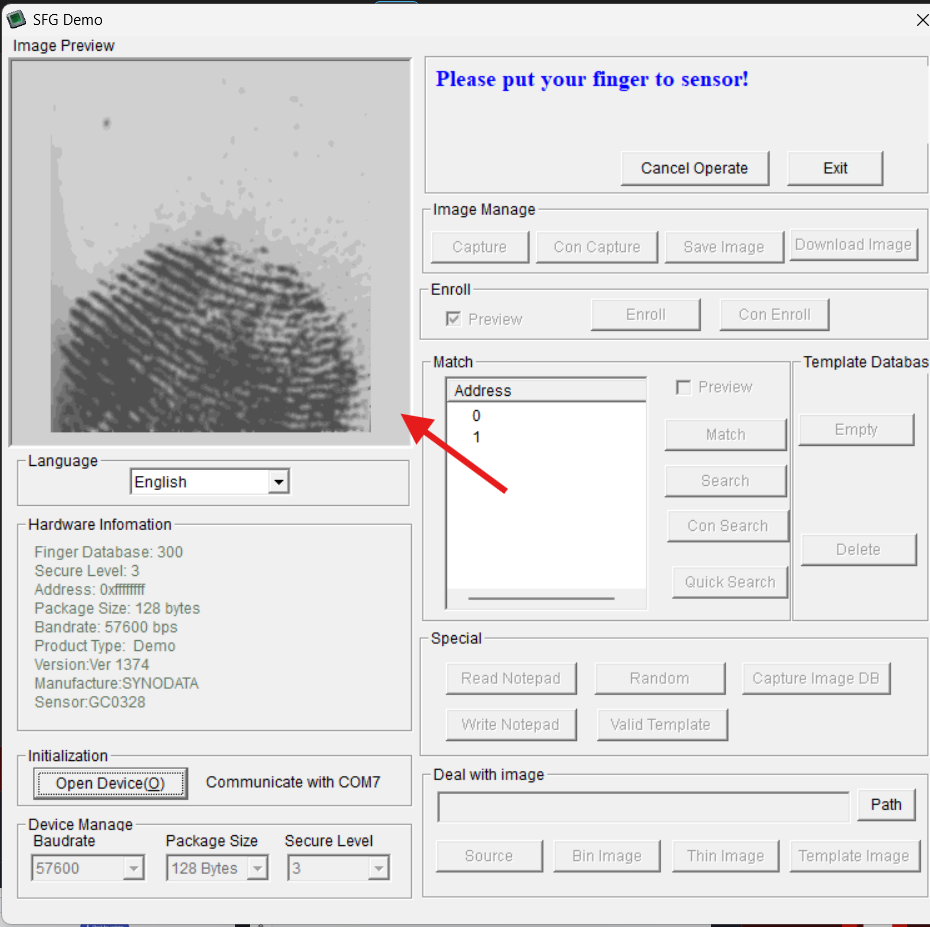Screen dimensions: 930x927
Task: Click the 'Address: 0xffffffff' text
Action: click(90, 590)
